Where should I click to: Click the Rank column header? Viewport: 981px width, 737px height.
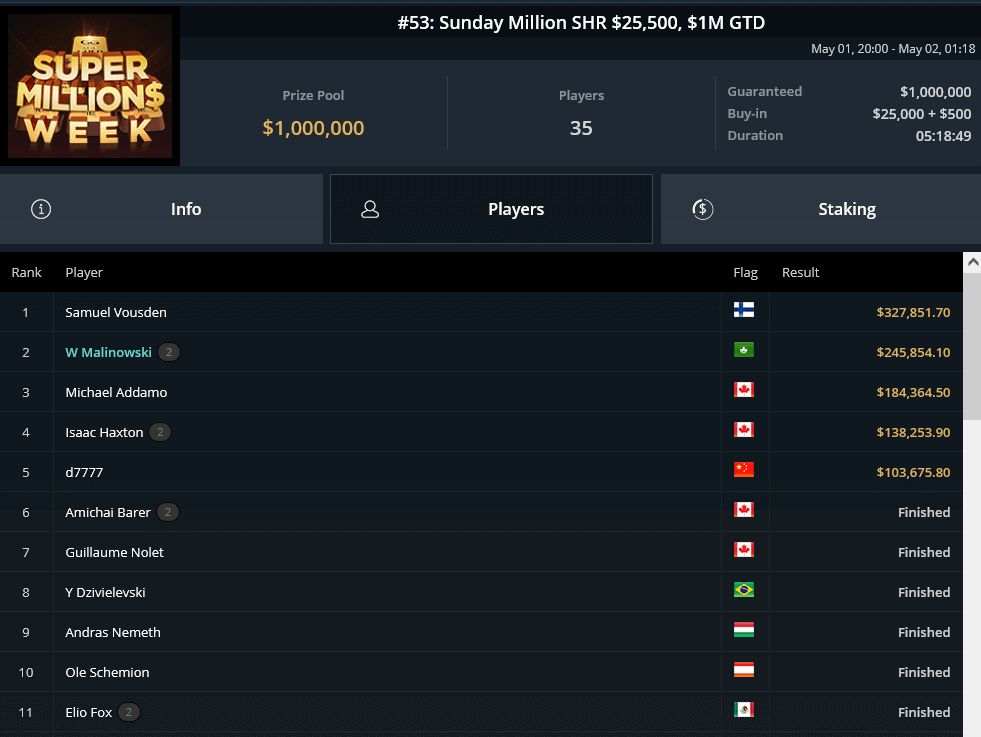tap(26, 272)
